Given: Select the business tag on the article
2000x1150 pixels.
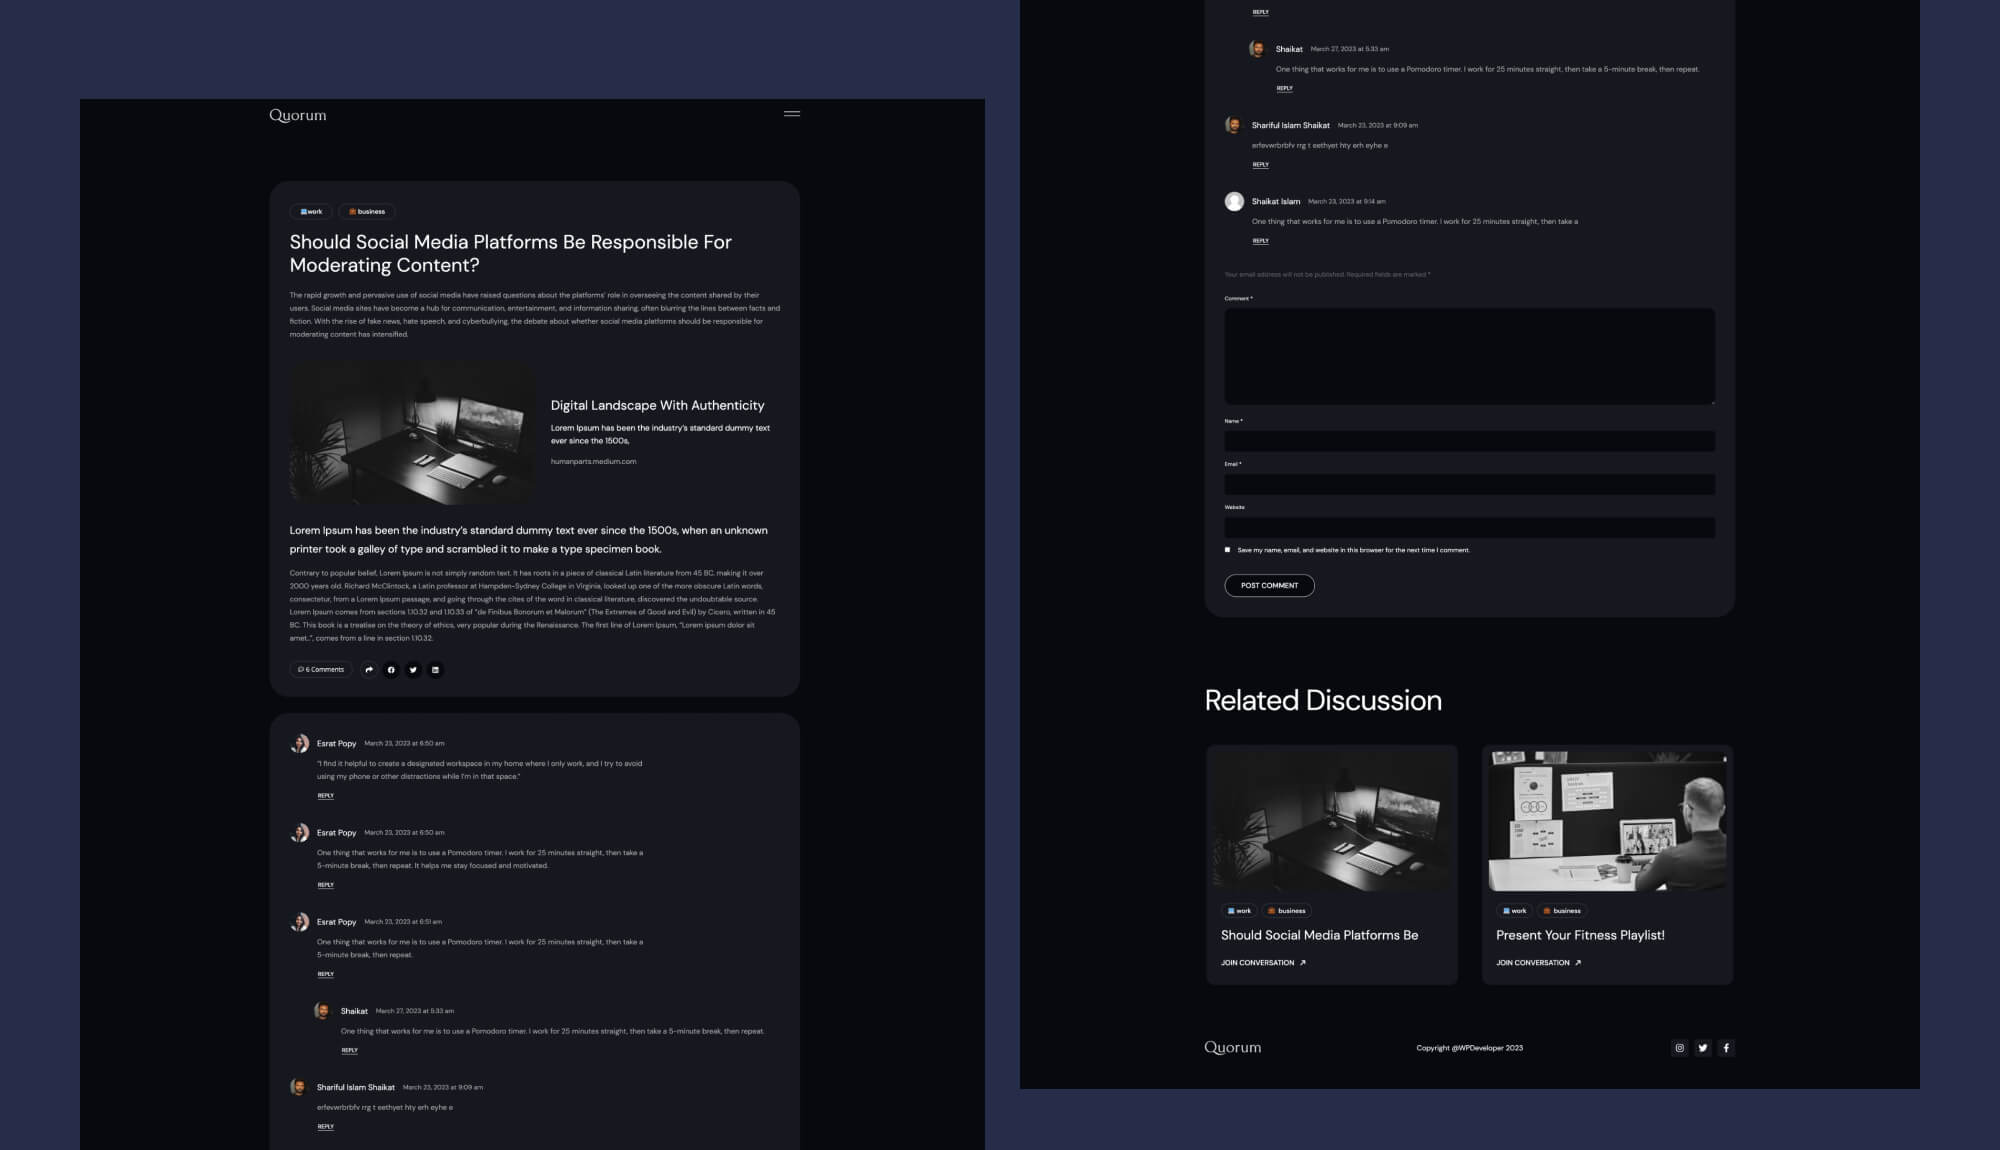Looking at the screenshot, I should click(368, 211).
